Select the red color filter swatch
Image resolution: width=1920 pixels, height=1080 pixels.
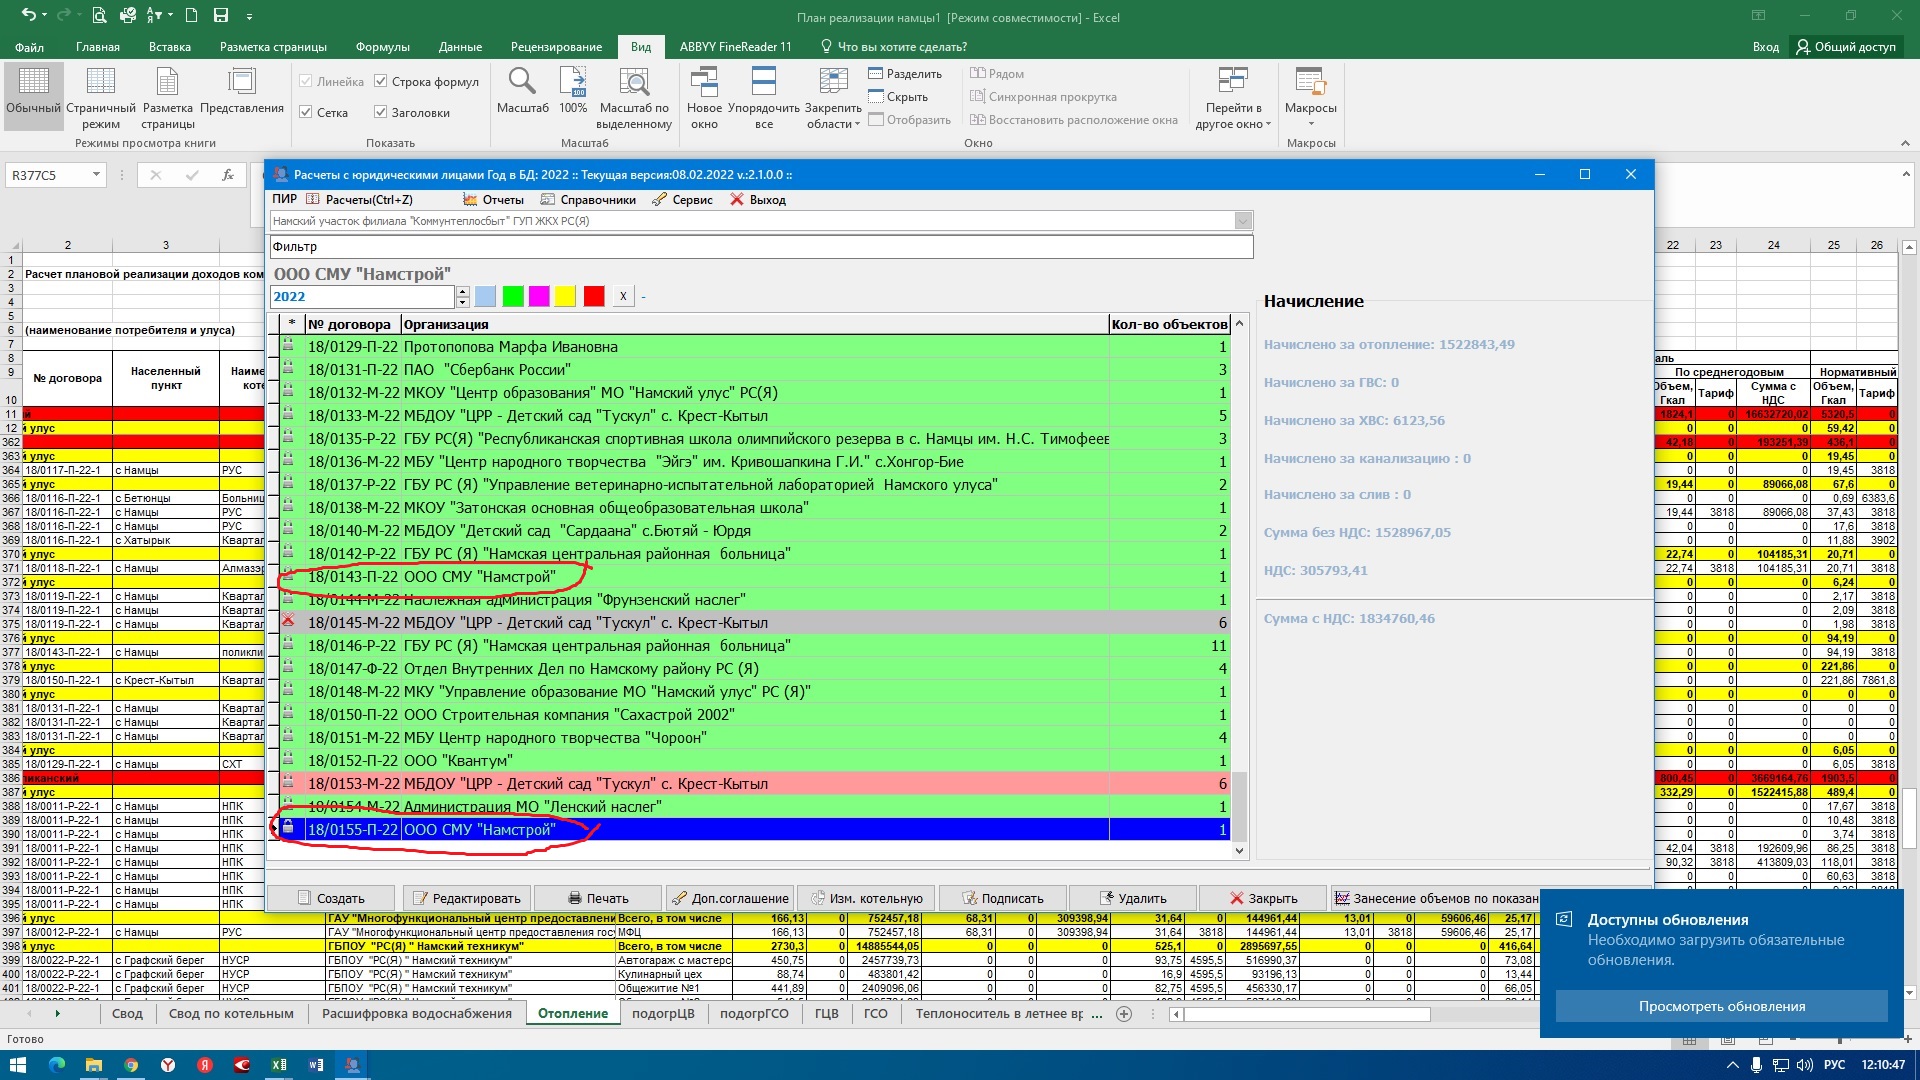pyautogui.click(x=594, y=296)
